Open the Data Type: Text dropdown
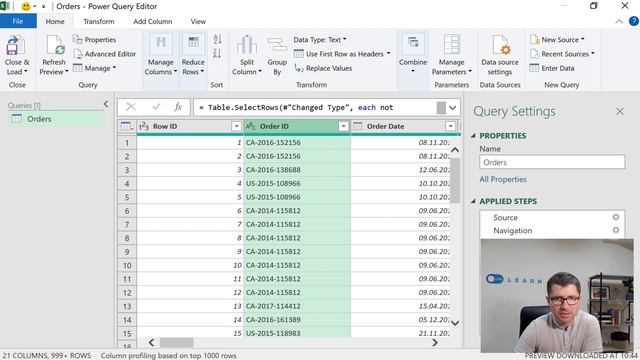The width and height of the screenshot is (640, 360). pos(320,40)
